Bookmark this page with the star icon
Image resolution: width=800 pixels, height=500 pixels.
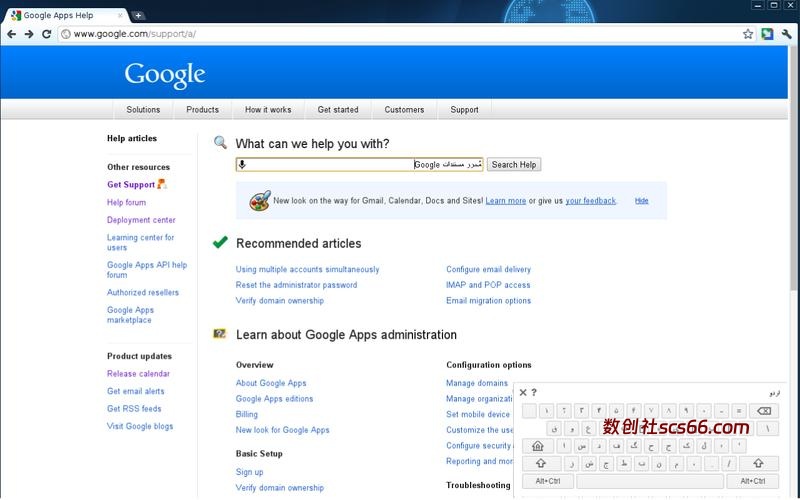click(748, 34)
